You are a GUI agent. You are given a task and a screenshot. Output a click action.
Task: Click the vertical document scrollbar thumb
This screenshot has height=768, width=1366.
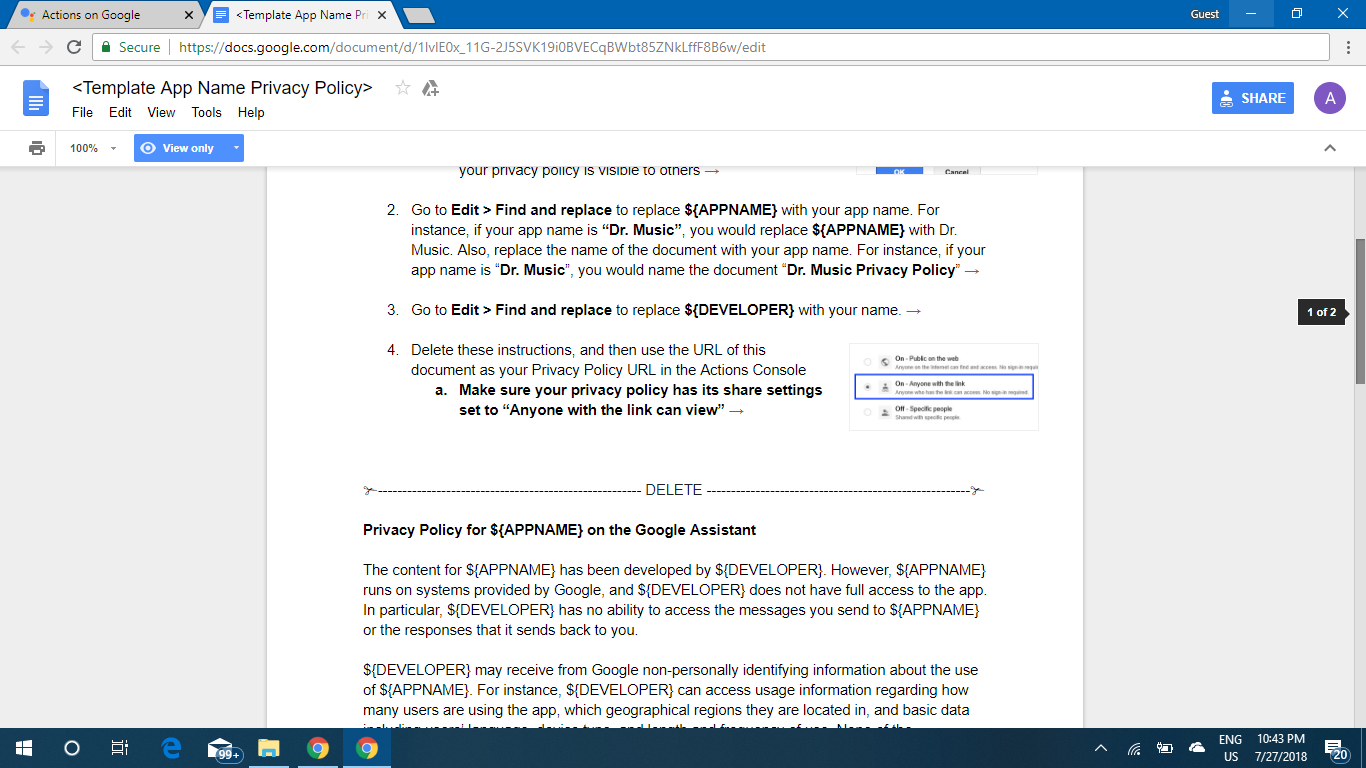click(x=1360, y=311)
